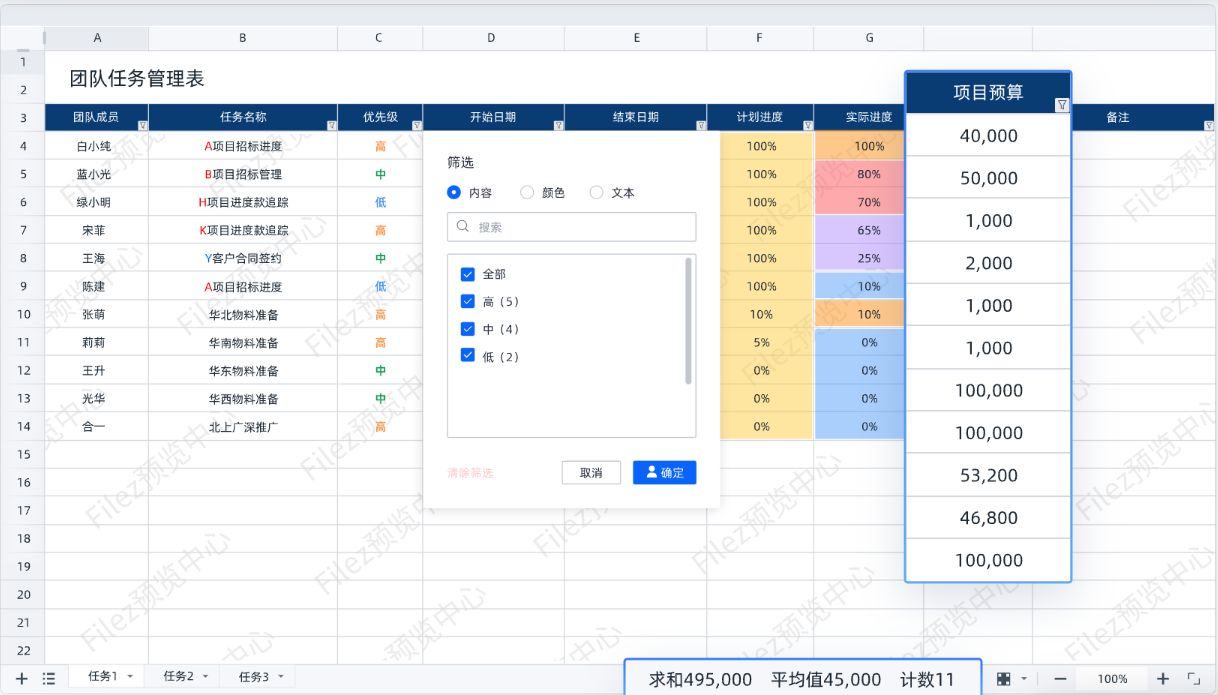Click 平均值45,000 in status bar
Image resolution: width=1218 pixels, height=695 pixels.
pyautogui.click(x=826, y=680)
